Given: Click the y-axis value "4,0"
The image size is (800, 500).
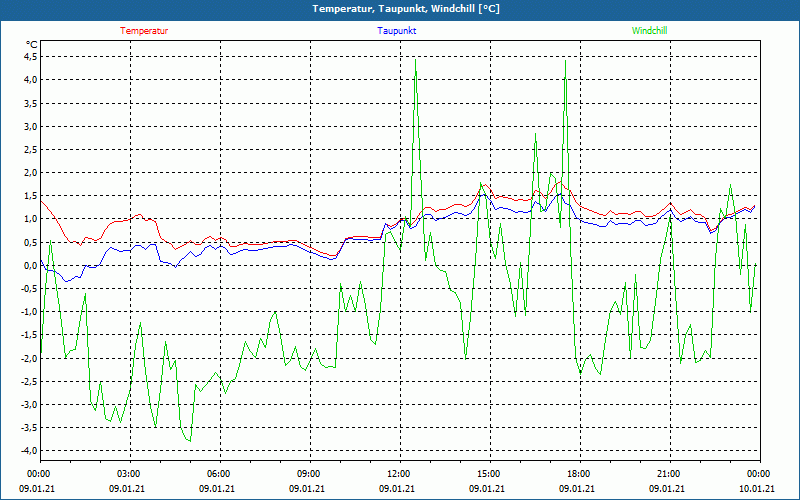Looking at the screenshot, I should tap(31, 80).
